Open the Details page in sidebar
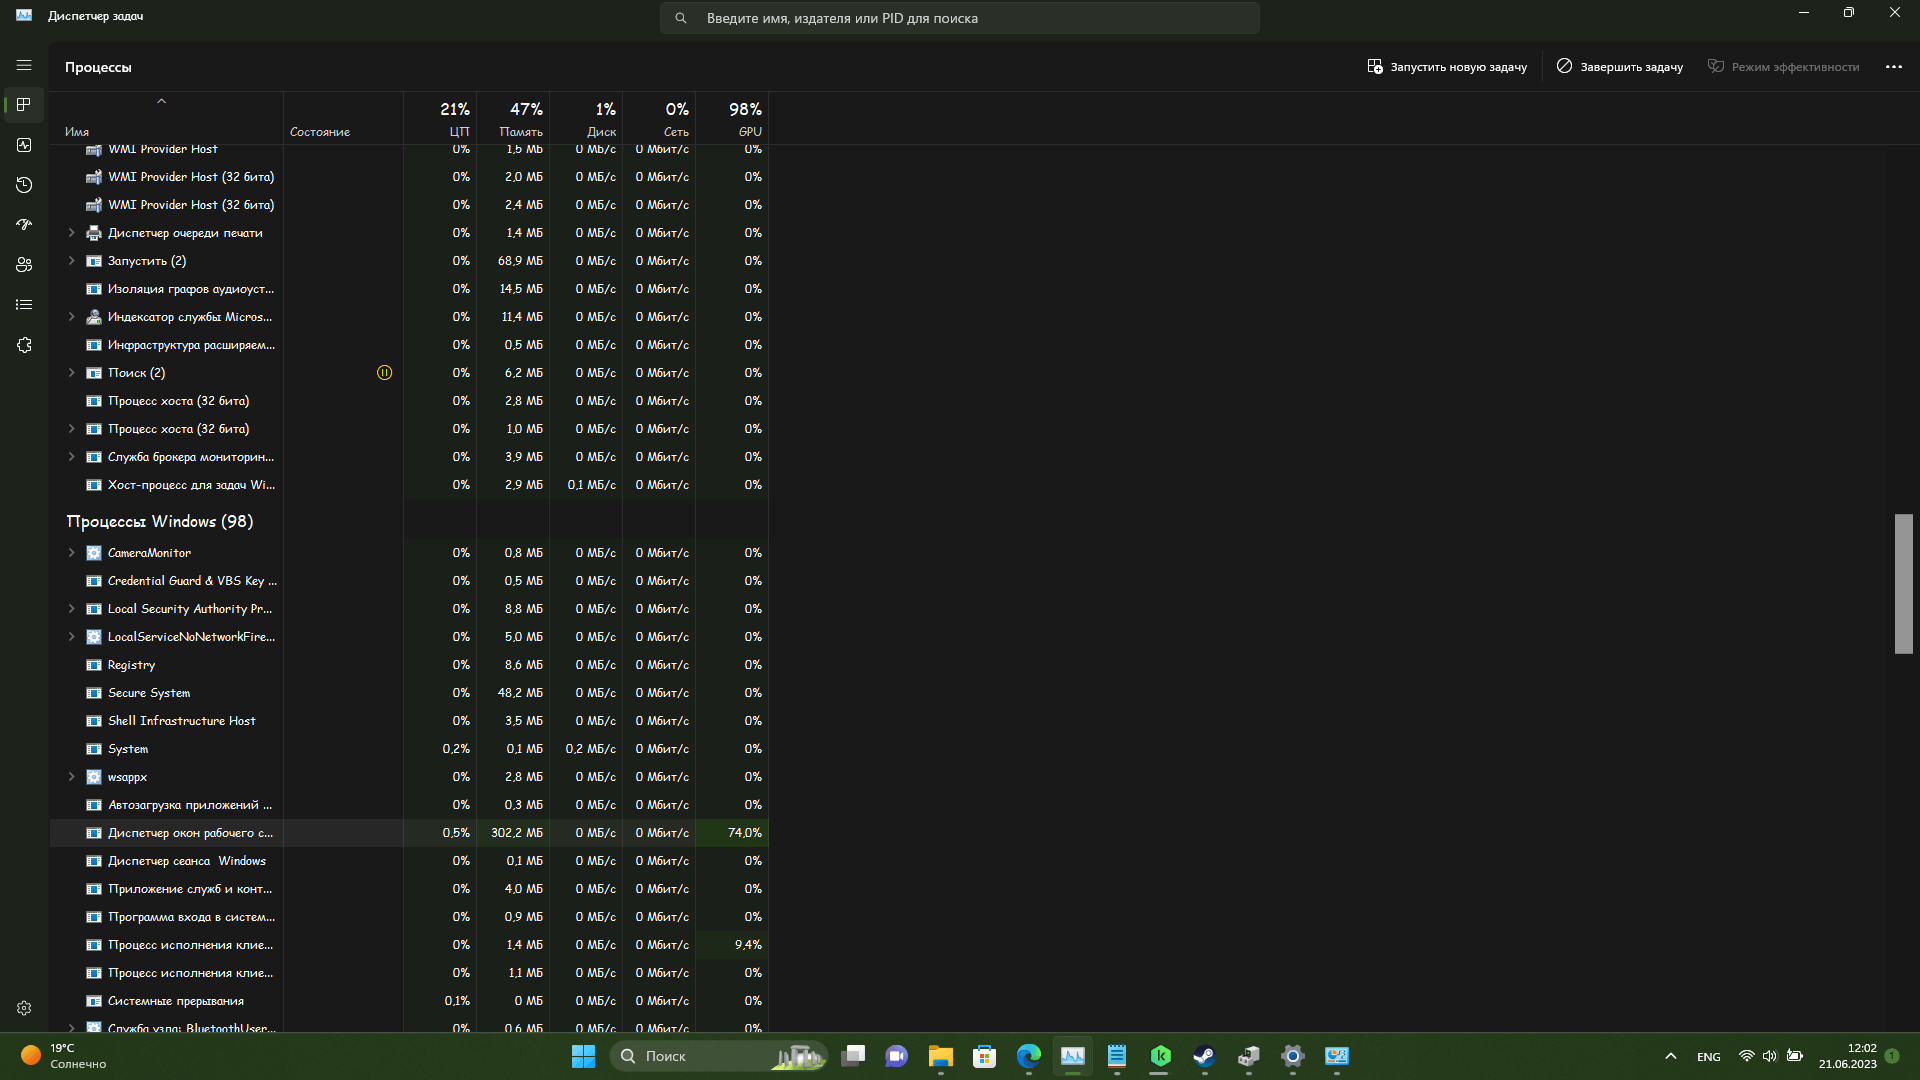The width and height of the screenshot is (1920, 1080). pos(24,305)
